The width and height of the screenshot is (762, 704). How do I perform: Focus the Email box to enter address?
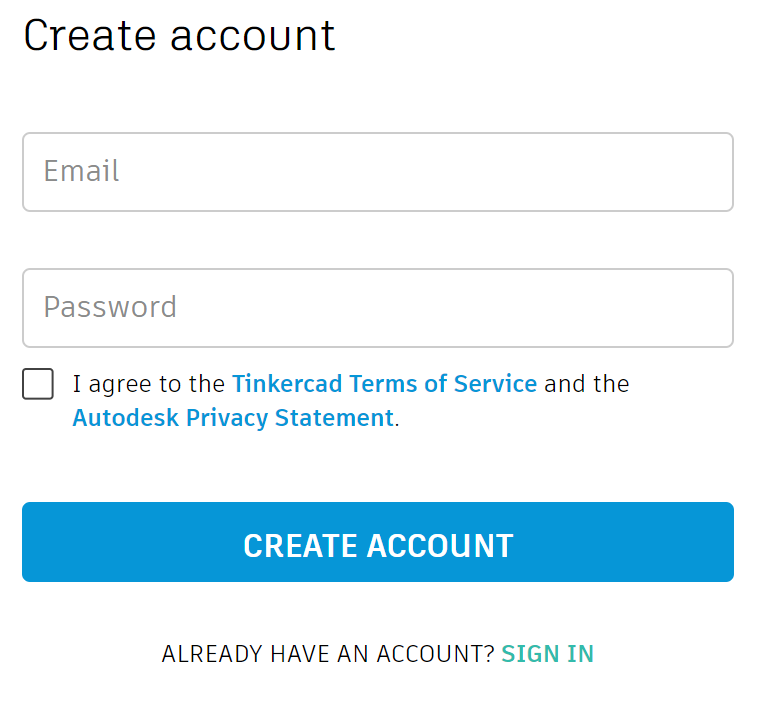tap(378, 172)
